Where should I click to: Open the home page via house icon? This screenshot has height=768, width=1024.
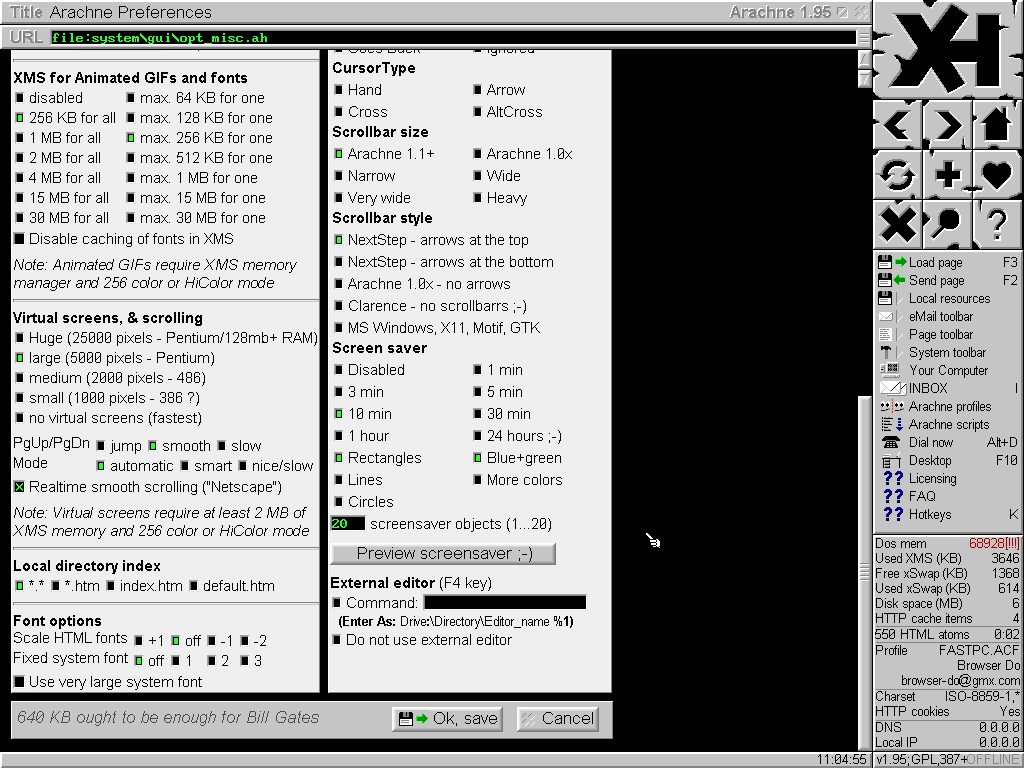997,123
